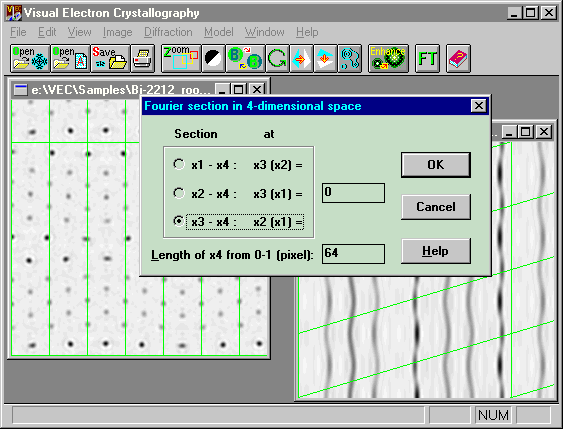Click the black-white contrast invert icon
Screen dimensions: 563x429
coord(213,59)
